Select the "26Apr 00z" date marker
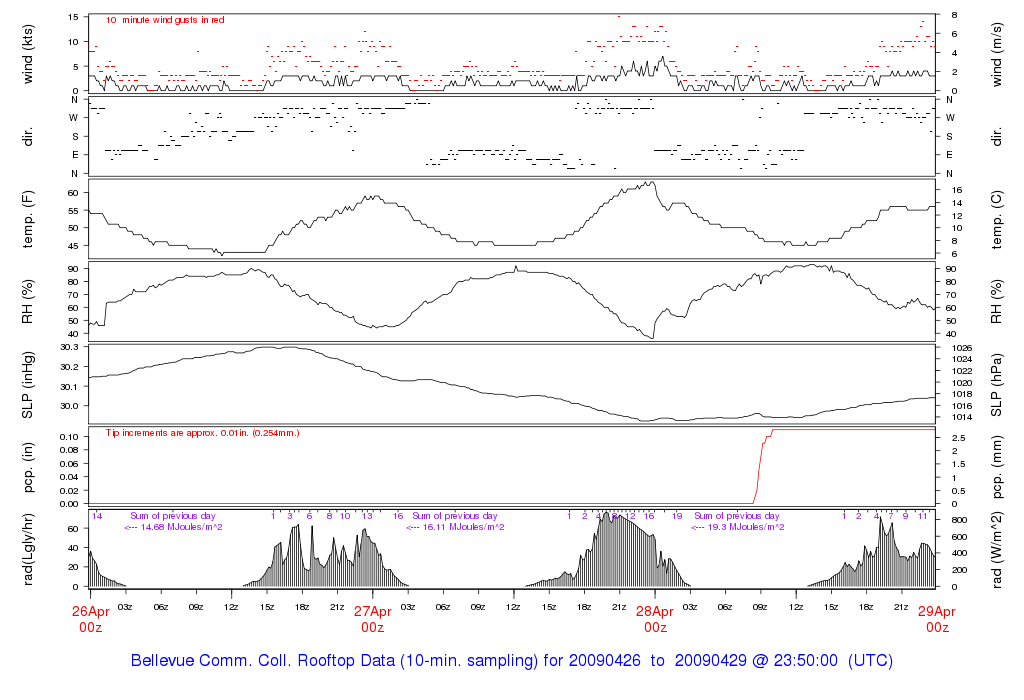This screenshot has width=1024, height=700. click(90, 619)
